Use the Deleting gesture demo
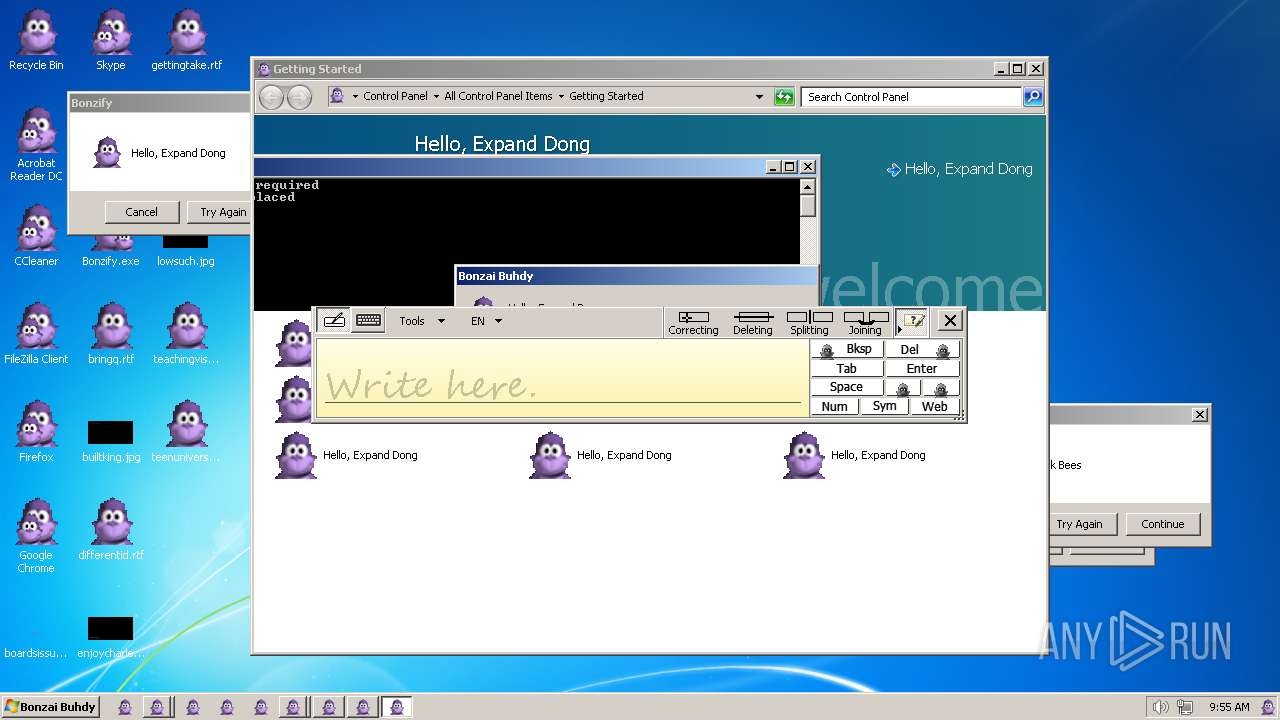 tap(753, 323)
